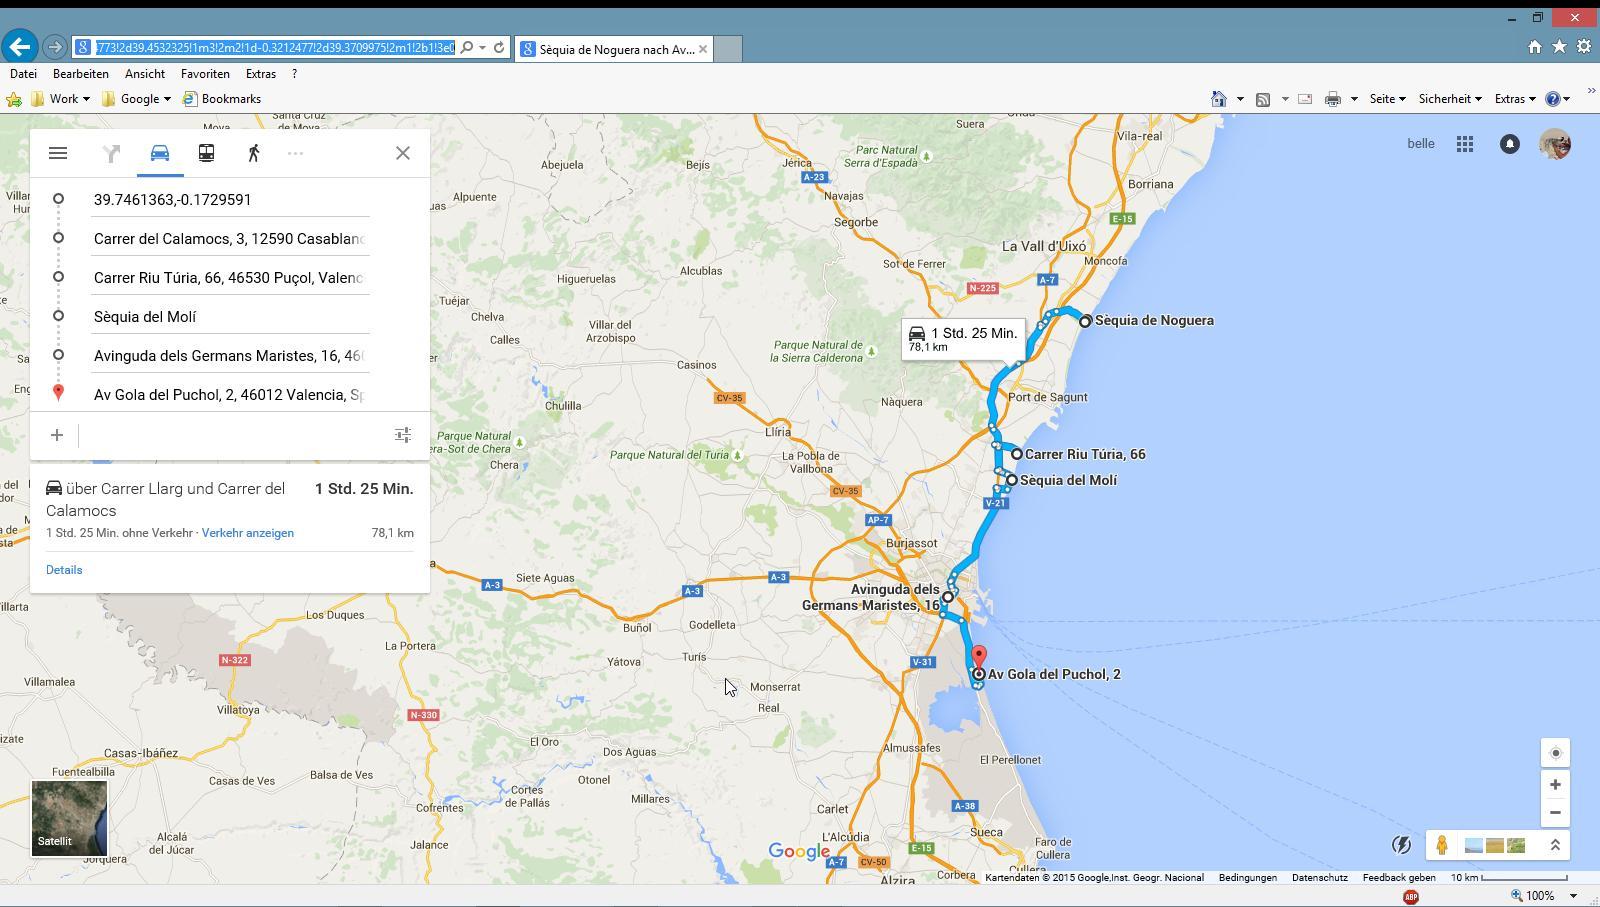
Task: Add another destination with plus icon
Action: [x=57, y=435]
